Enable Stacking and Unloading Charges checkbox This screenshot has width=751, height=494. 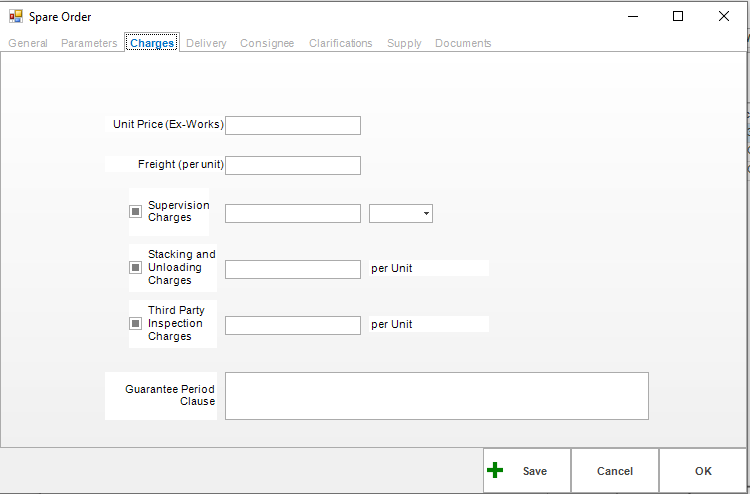(135, 268)
